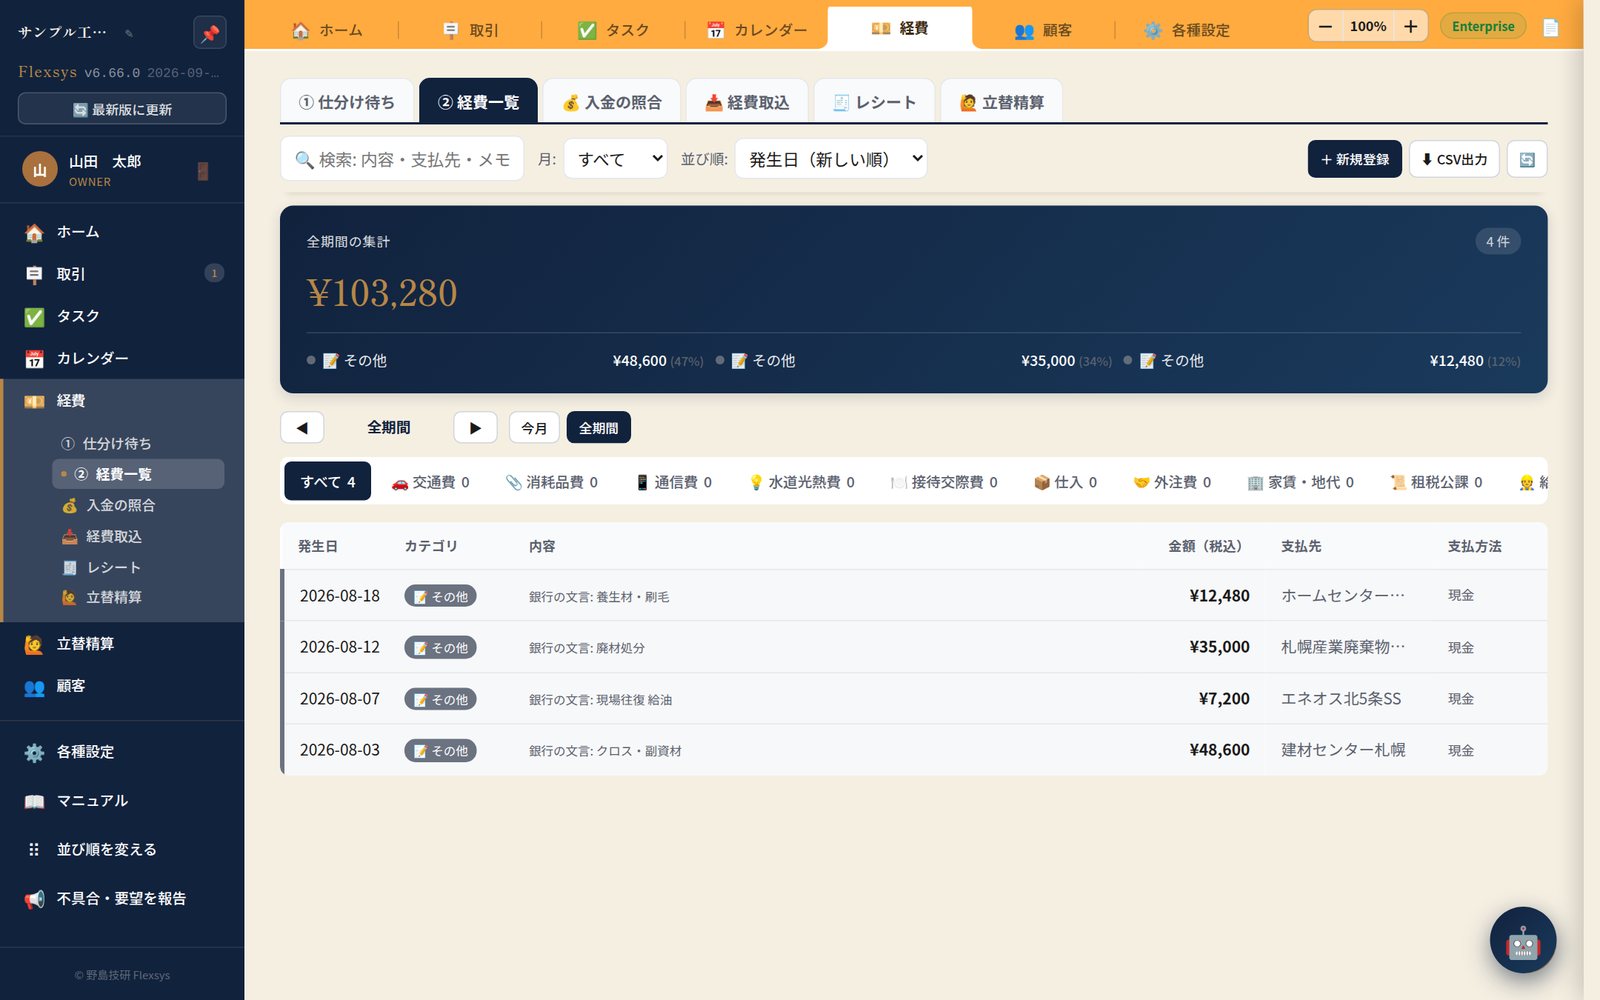Filter by 消耗品費 category chip
1600x1000 pixels.
pos(551,482)
